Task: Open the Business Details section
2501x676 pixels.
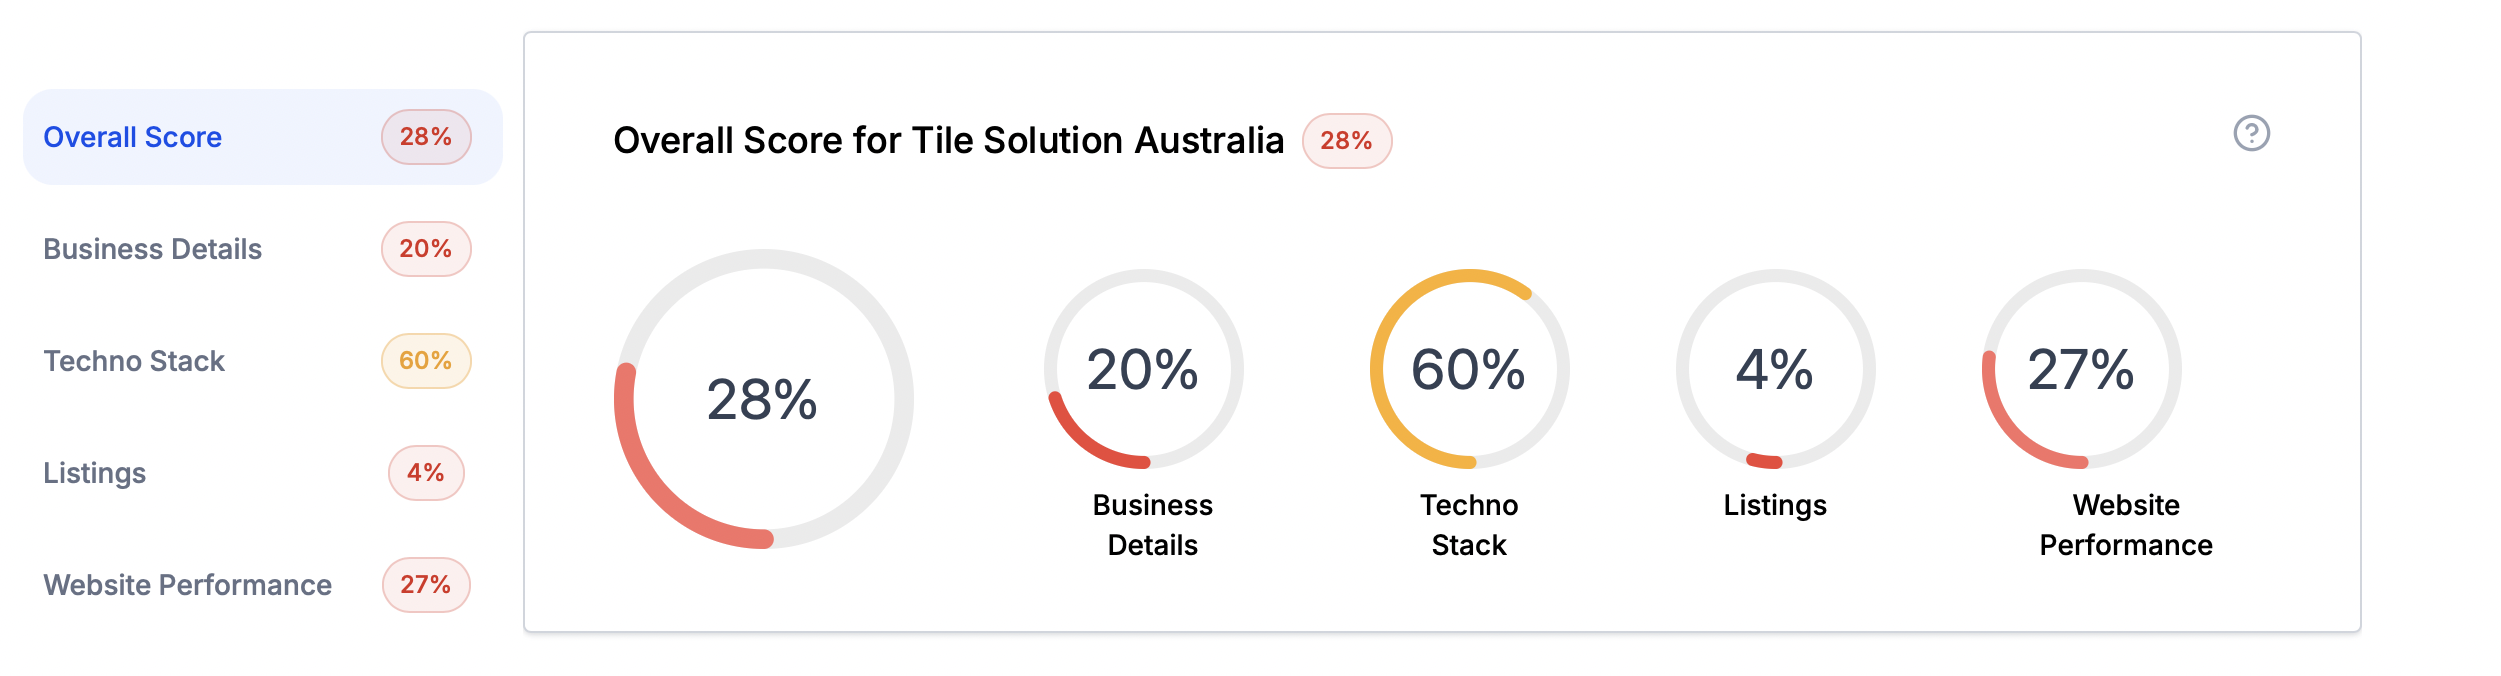Action: coord(152,249)
